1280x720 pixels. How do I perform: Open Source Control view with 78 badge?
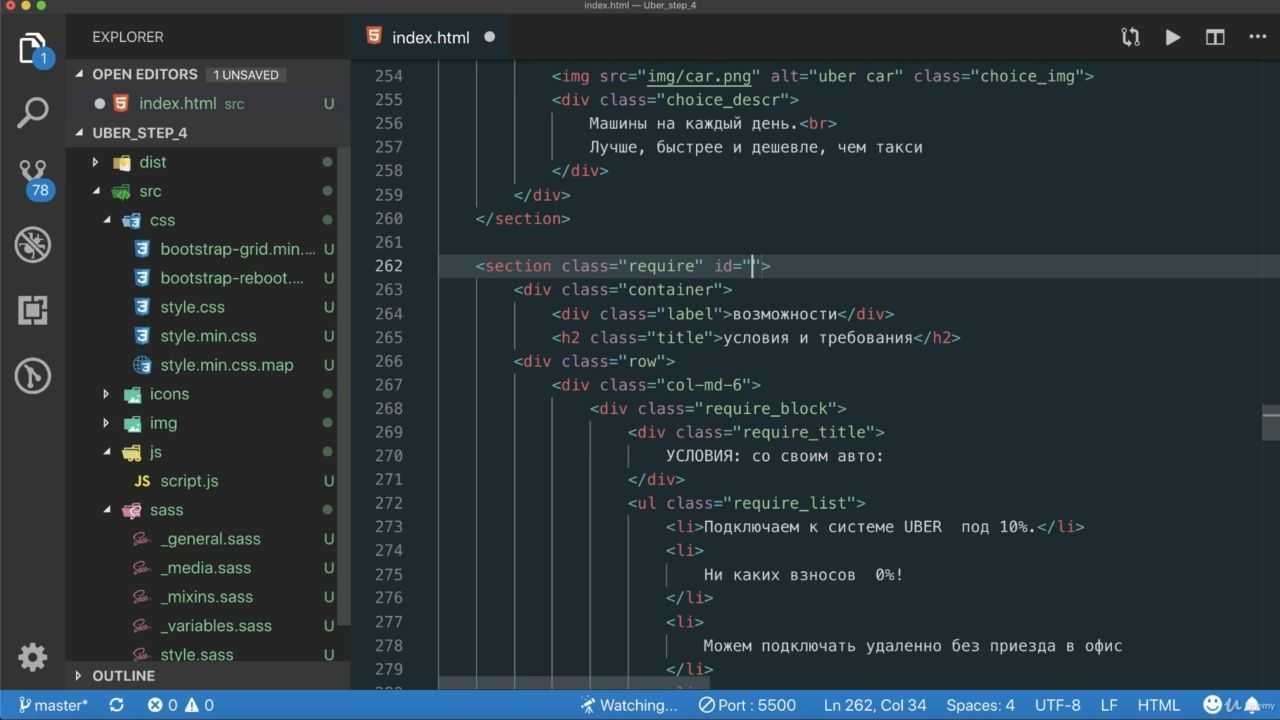35,178
